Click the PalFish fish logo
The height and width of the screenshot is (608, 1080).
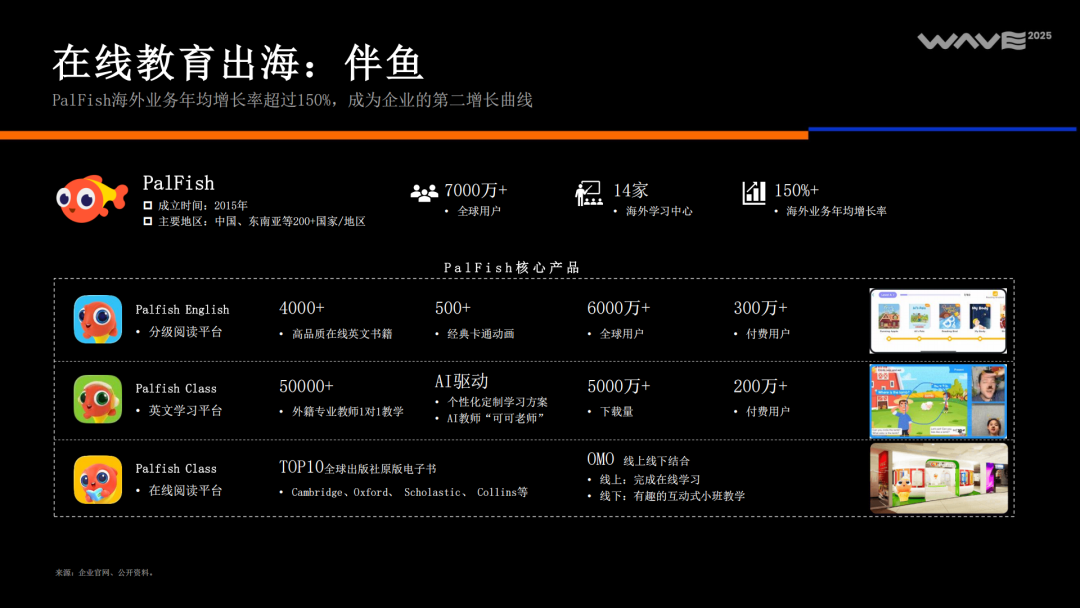click(89, 198)
